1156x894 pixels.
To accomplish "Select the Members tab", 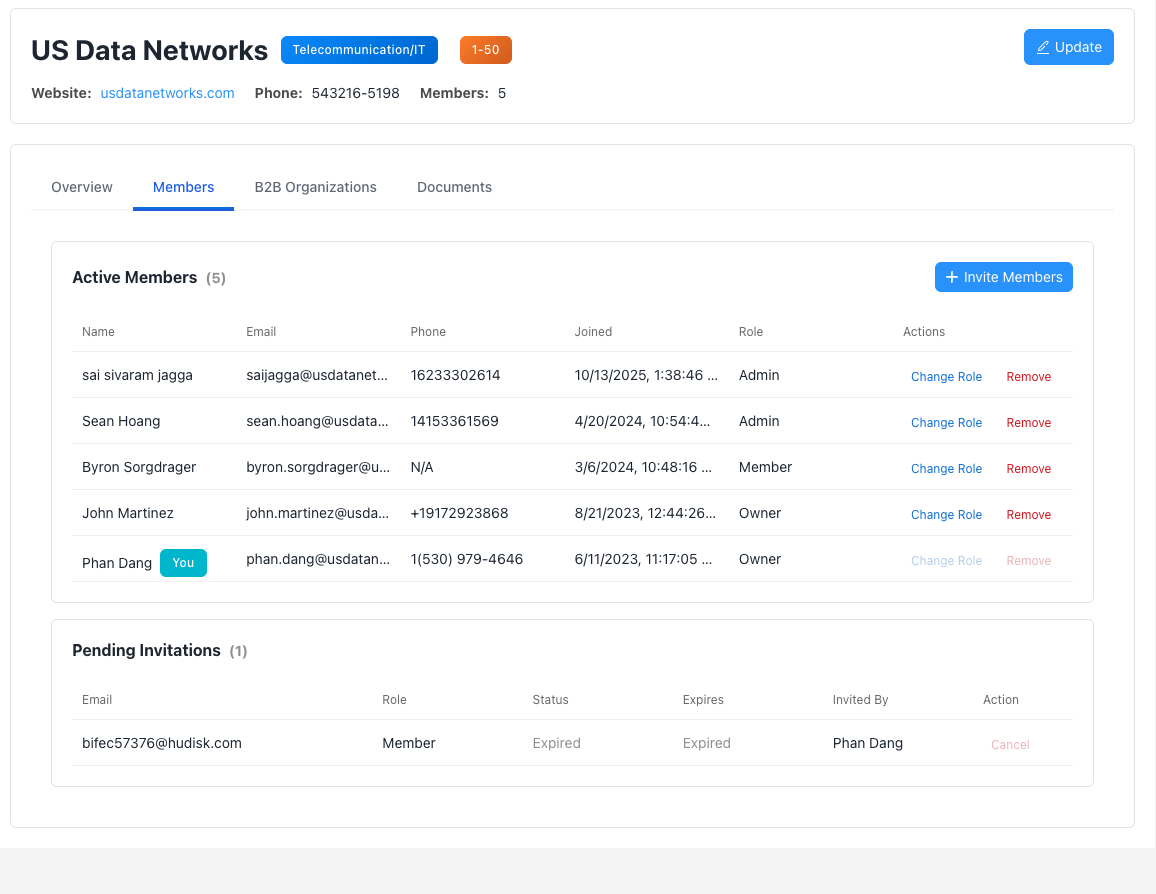I will tap(183, 187).
